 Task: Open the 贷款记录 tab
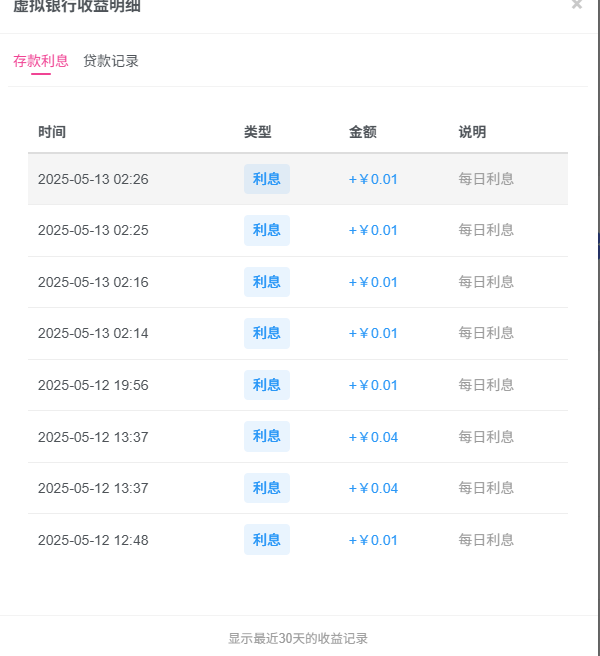click(x=111, y=61)
